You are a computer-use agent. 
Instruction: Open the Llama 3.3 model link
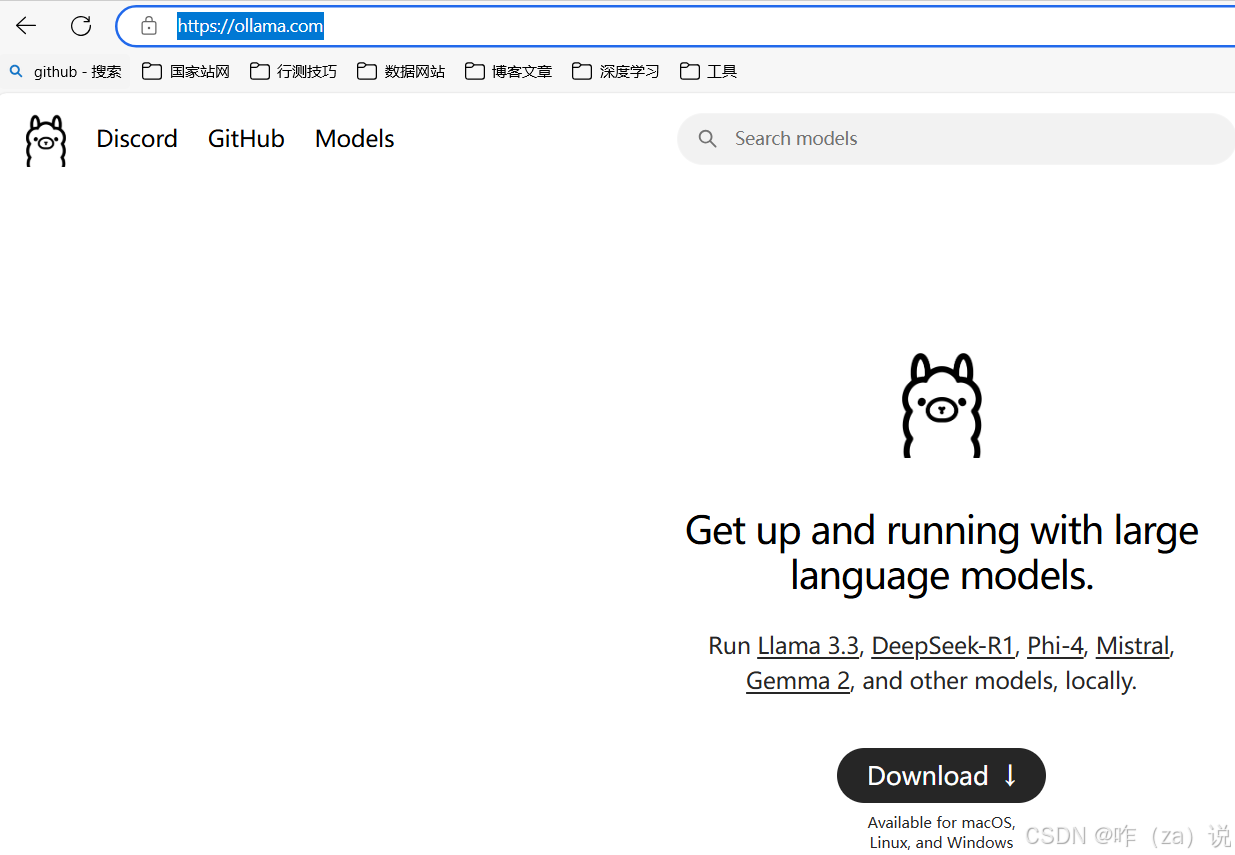pos(808,646)
